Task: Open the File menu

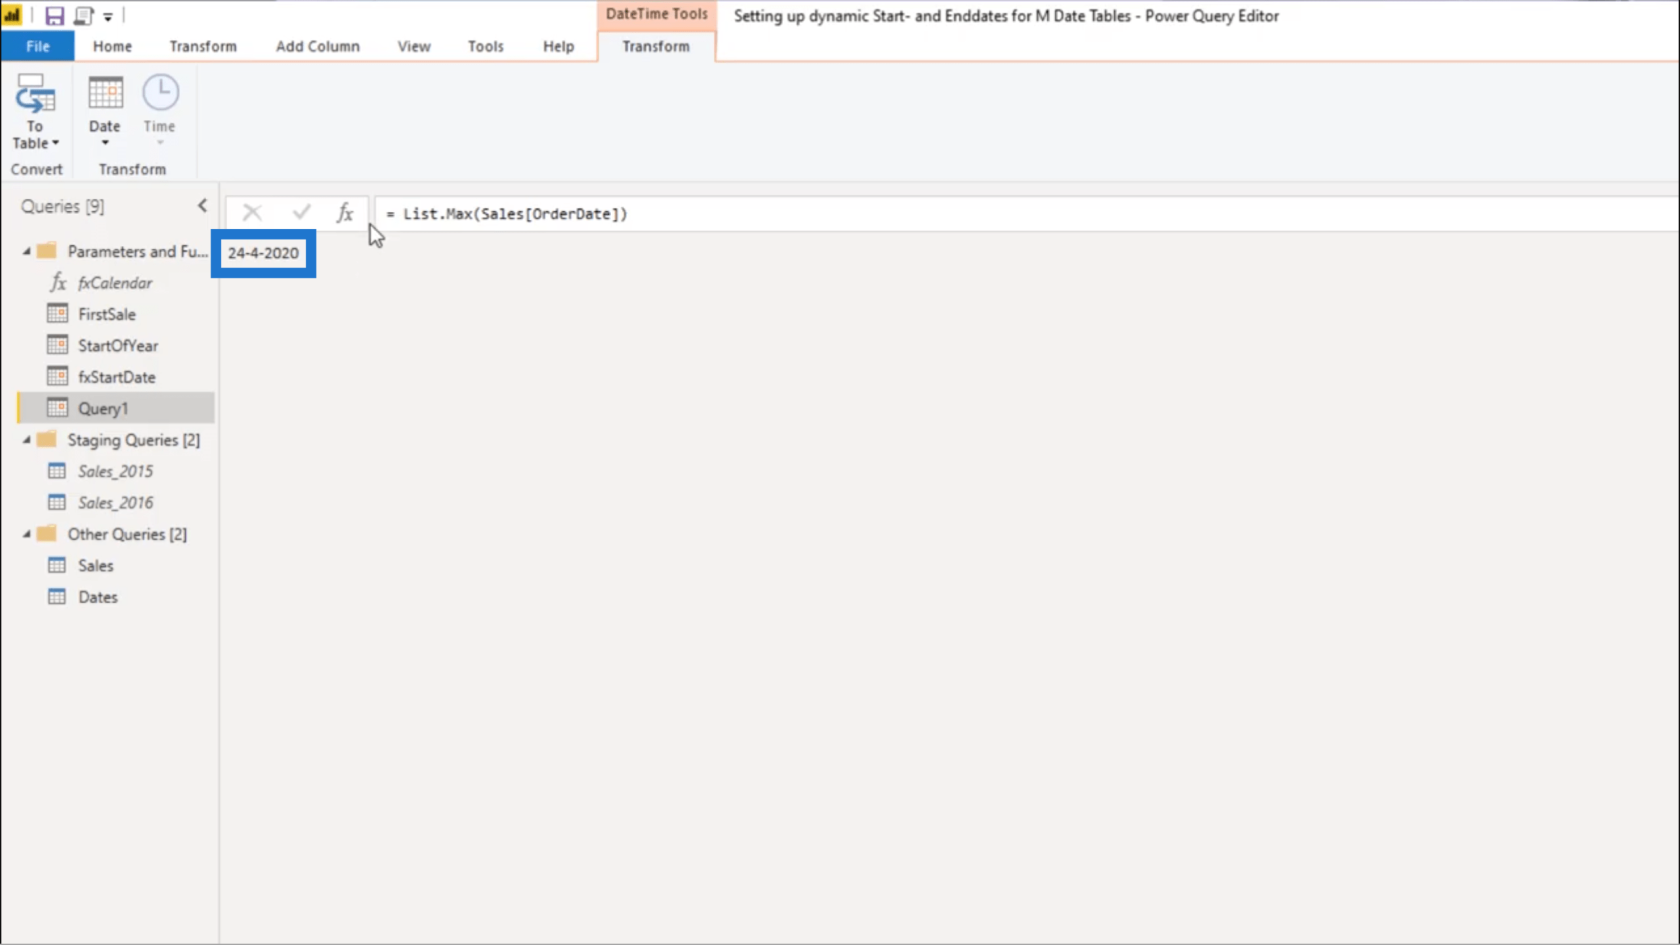Action: coord(38,46)
